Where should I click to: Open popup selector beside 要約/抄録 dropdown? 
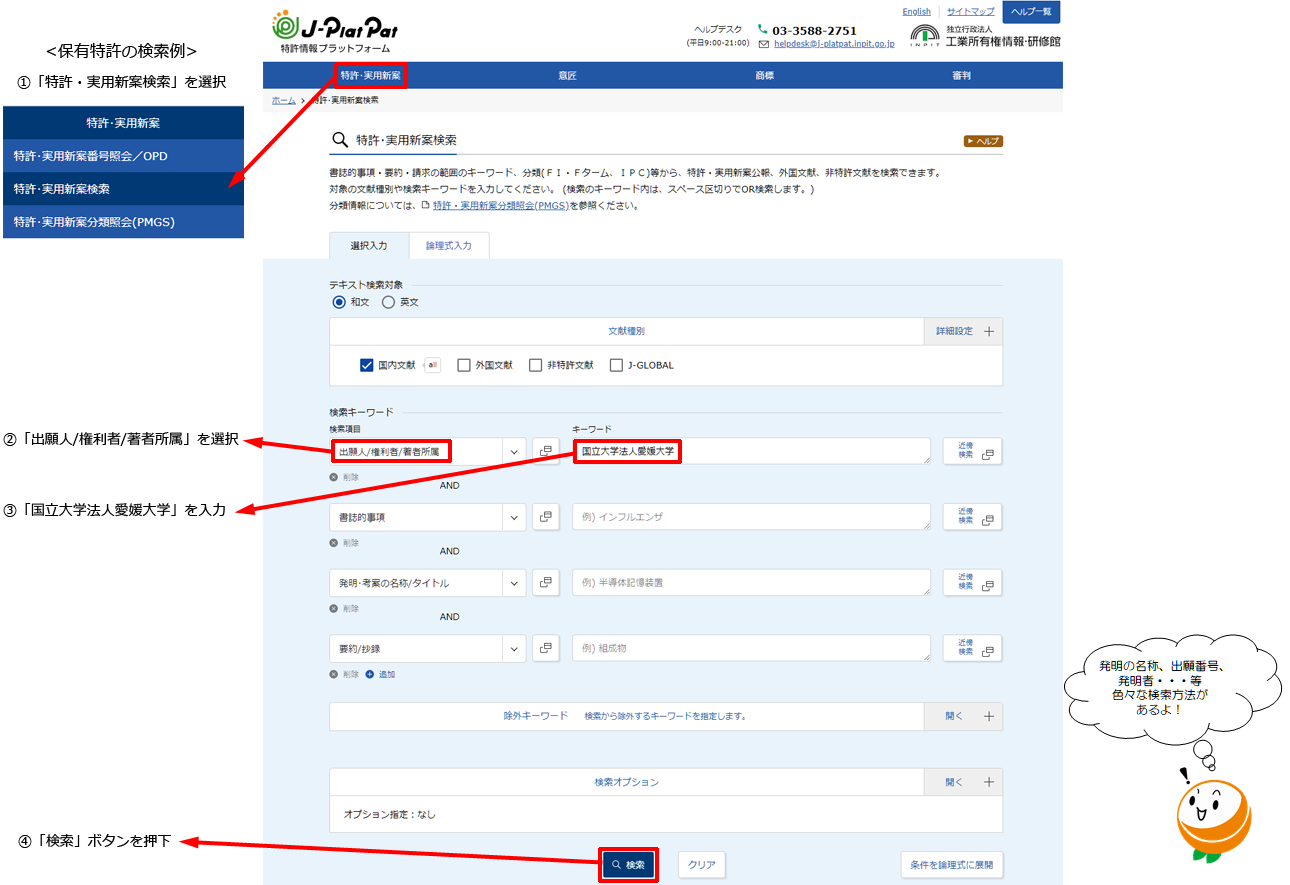point(546,649)
